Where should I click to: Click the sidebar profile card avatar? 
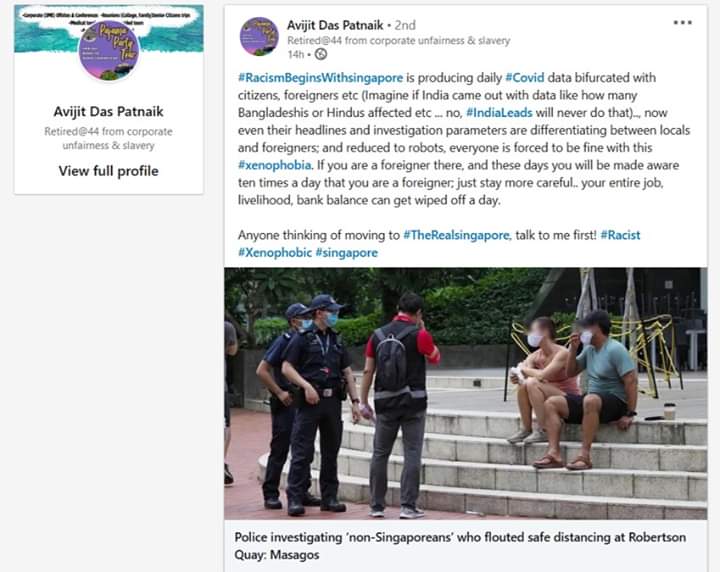pos(109,50)
